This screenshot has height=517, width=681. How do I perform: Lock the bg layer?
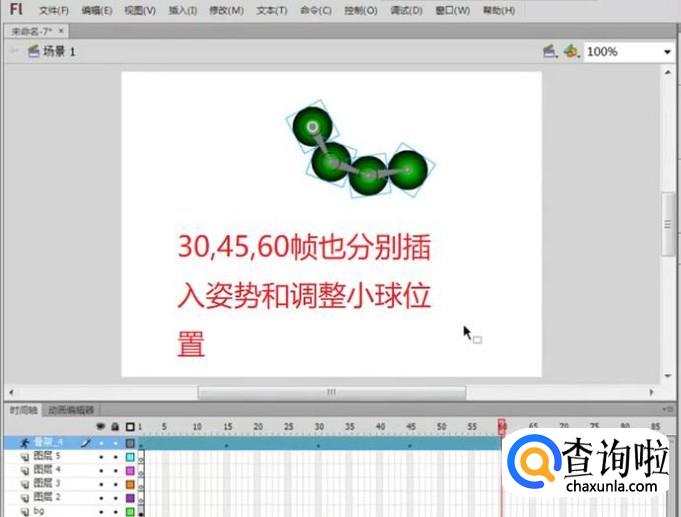click(116, 512)
